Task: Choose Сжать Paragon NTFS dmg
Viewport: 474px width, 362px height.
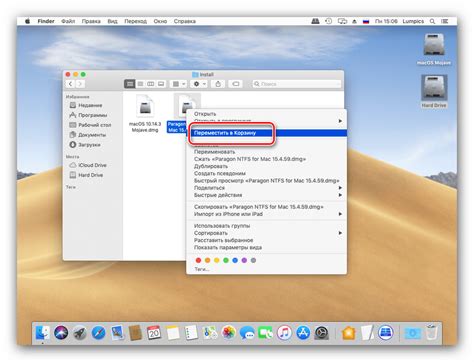Action: [266, 159]
